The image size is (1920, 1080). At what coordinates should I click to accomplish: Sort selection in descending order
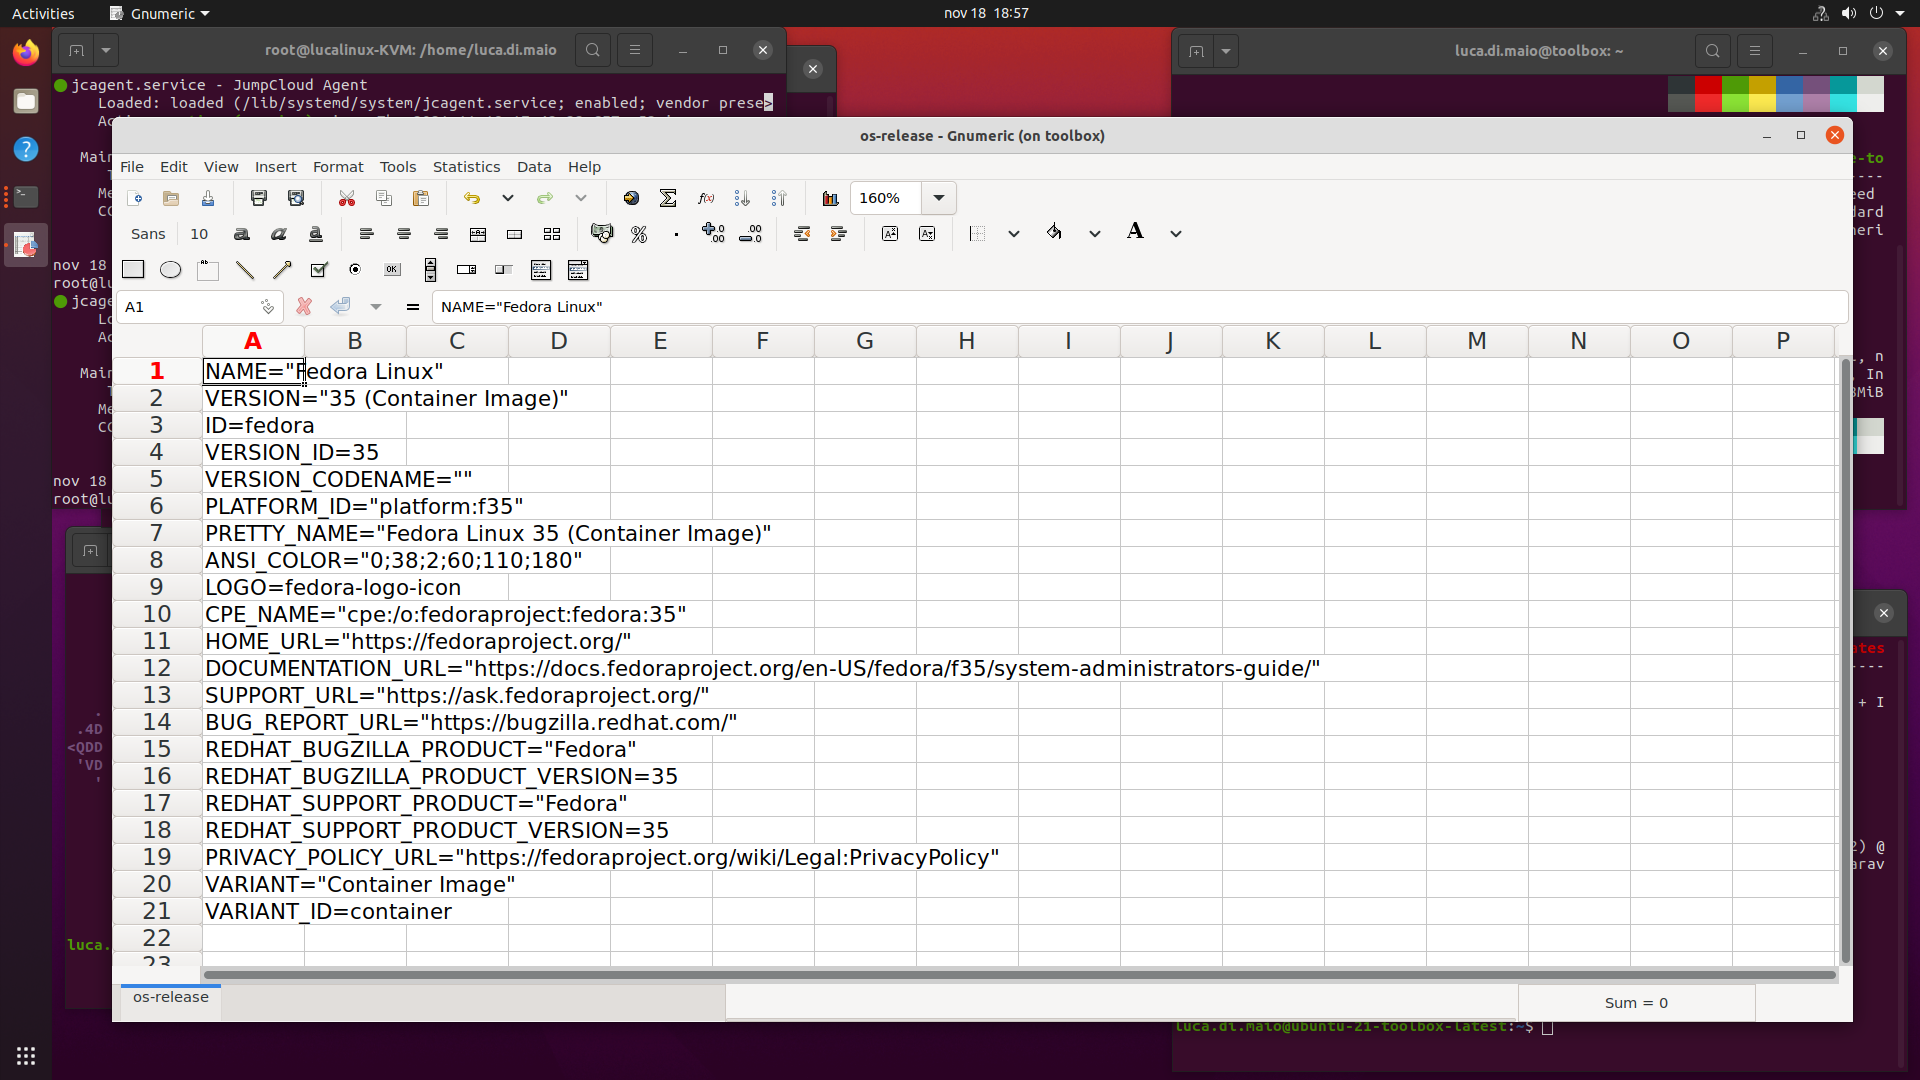point(779,198)
